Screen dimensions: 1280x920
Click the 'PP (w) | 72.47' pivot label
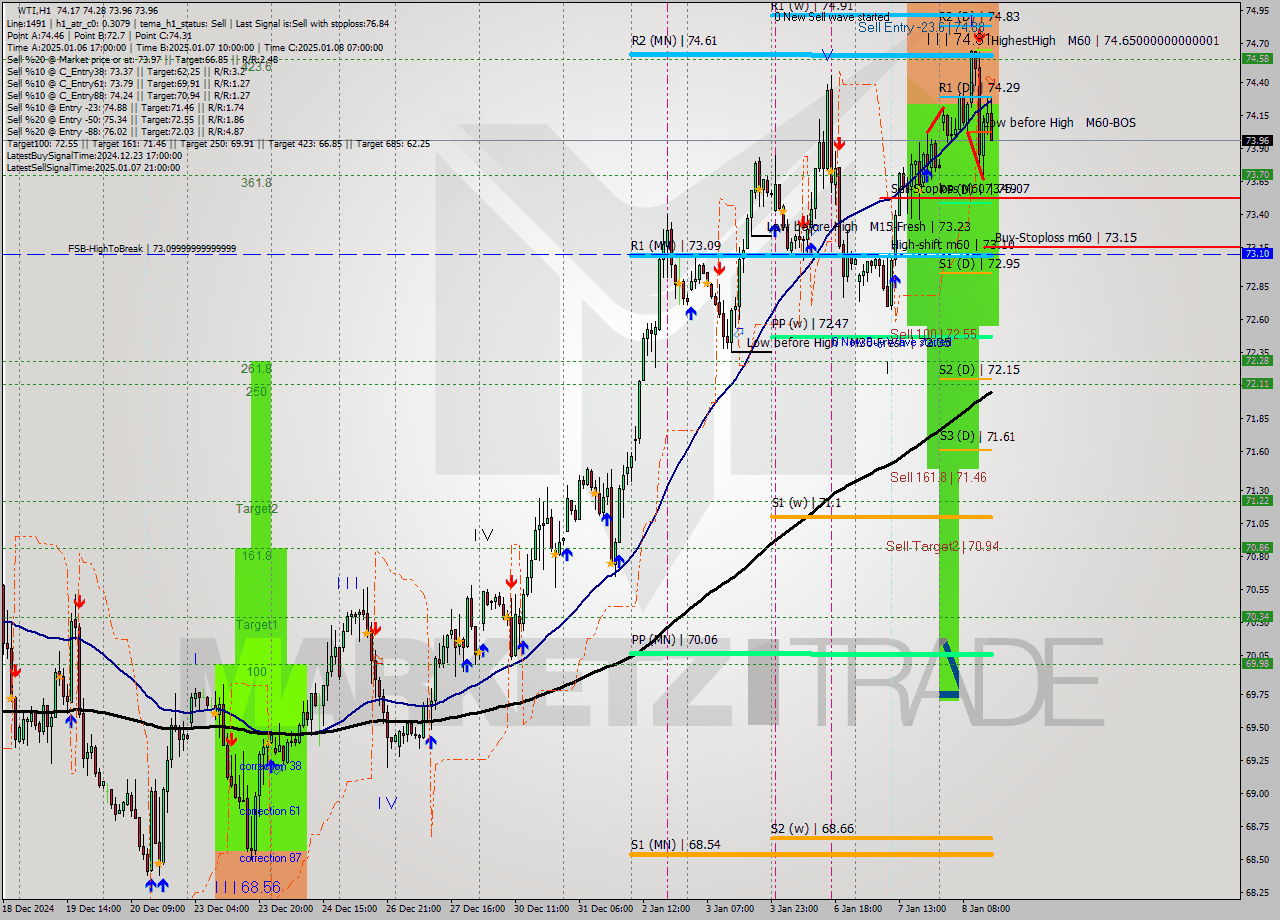click(810, 324)
